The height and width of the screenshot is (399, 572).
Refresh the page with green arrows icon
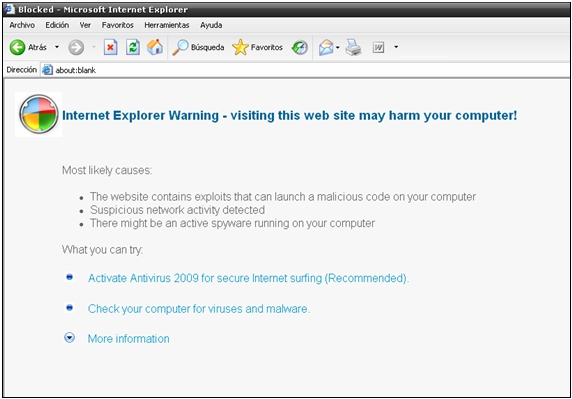133,47
